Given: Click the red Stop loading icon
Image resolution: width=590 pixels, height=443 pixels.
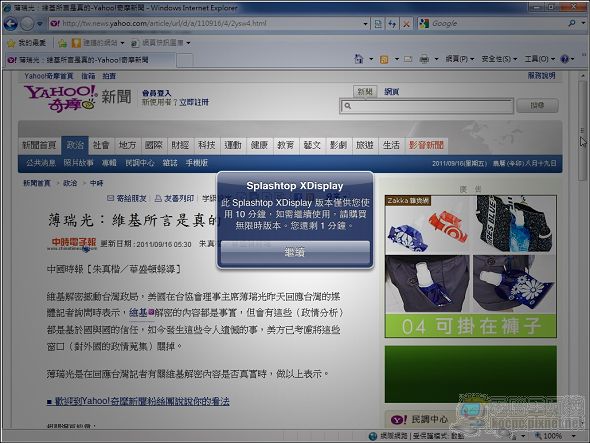Looking at the screenshot, I should click(x=406, y=24).
